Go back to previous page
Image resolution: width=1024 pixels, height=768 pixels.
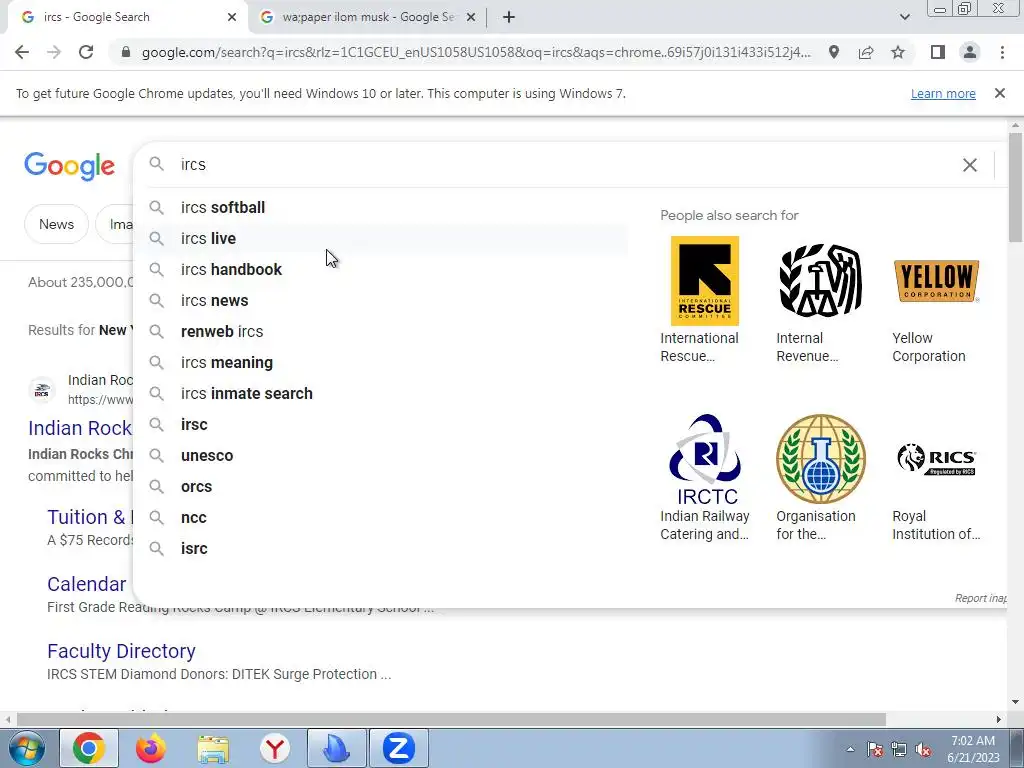(x=22, y=52)
